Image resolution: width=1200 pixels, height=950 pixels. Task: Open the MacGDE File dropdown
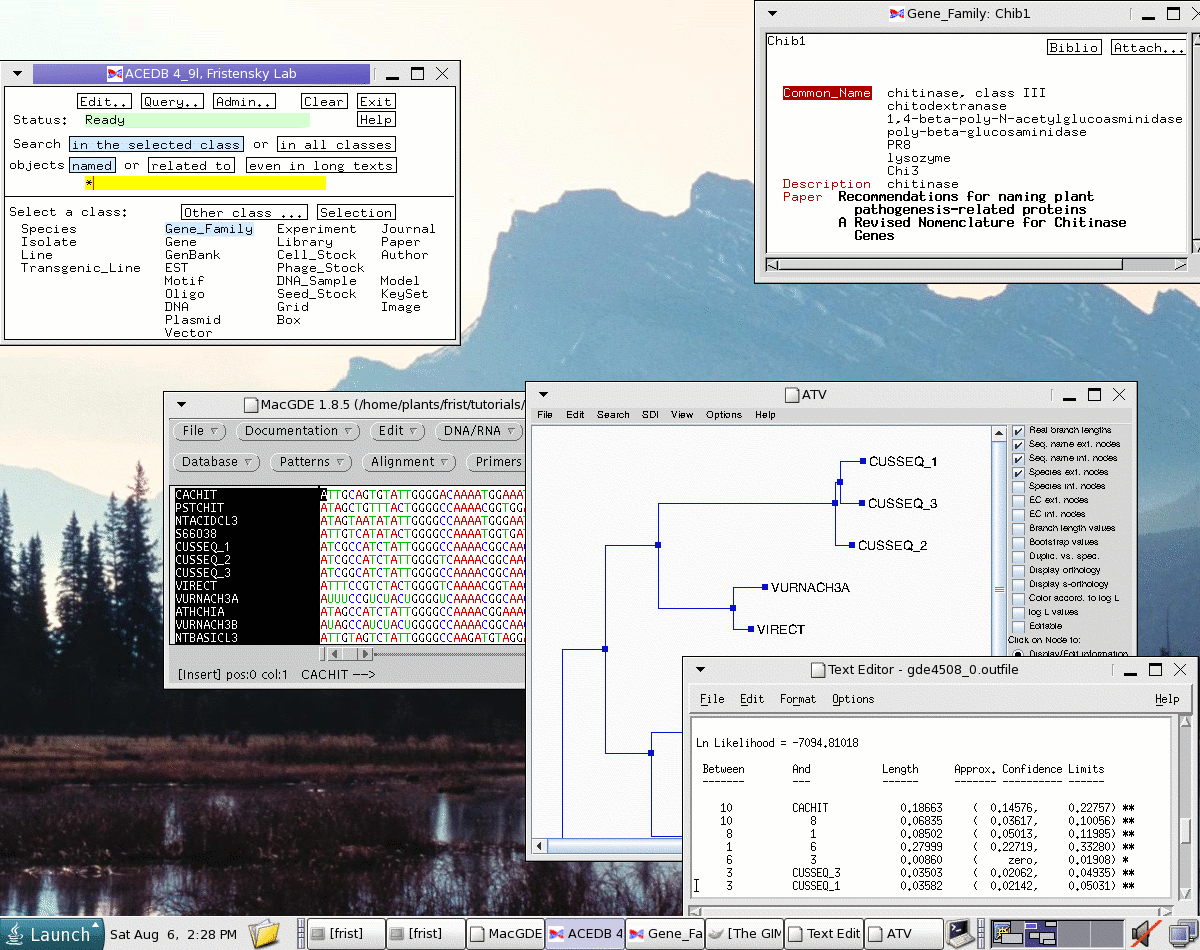(200, 431)
